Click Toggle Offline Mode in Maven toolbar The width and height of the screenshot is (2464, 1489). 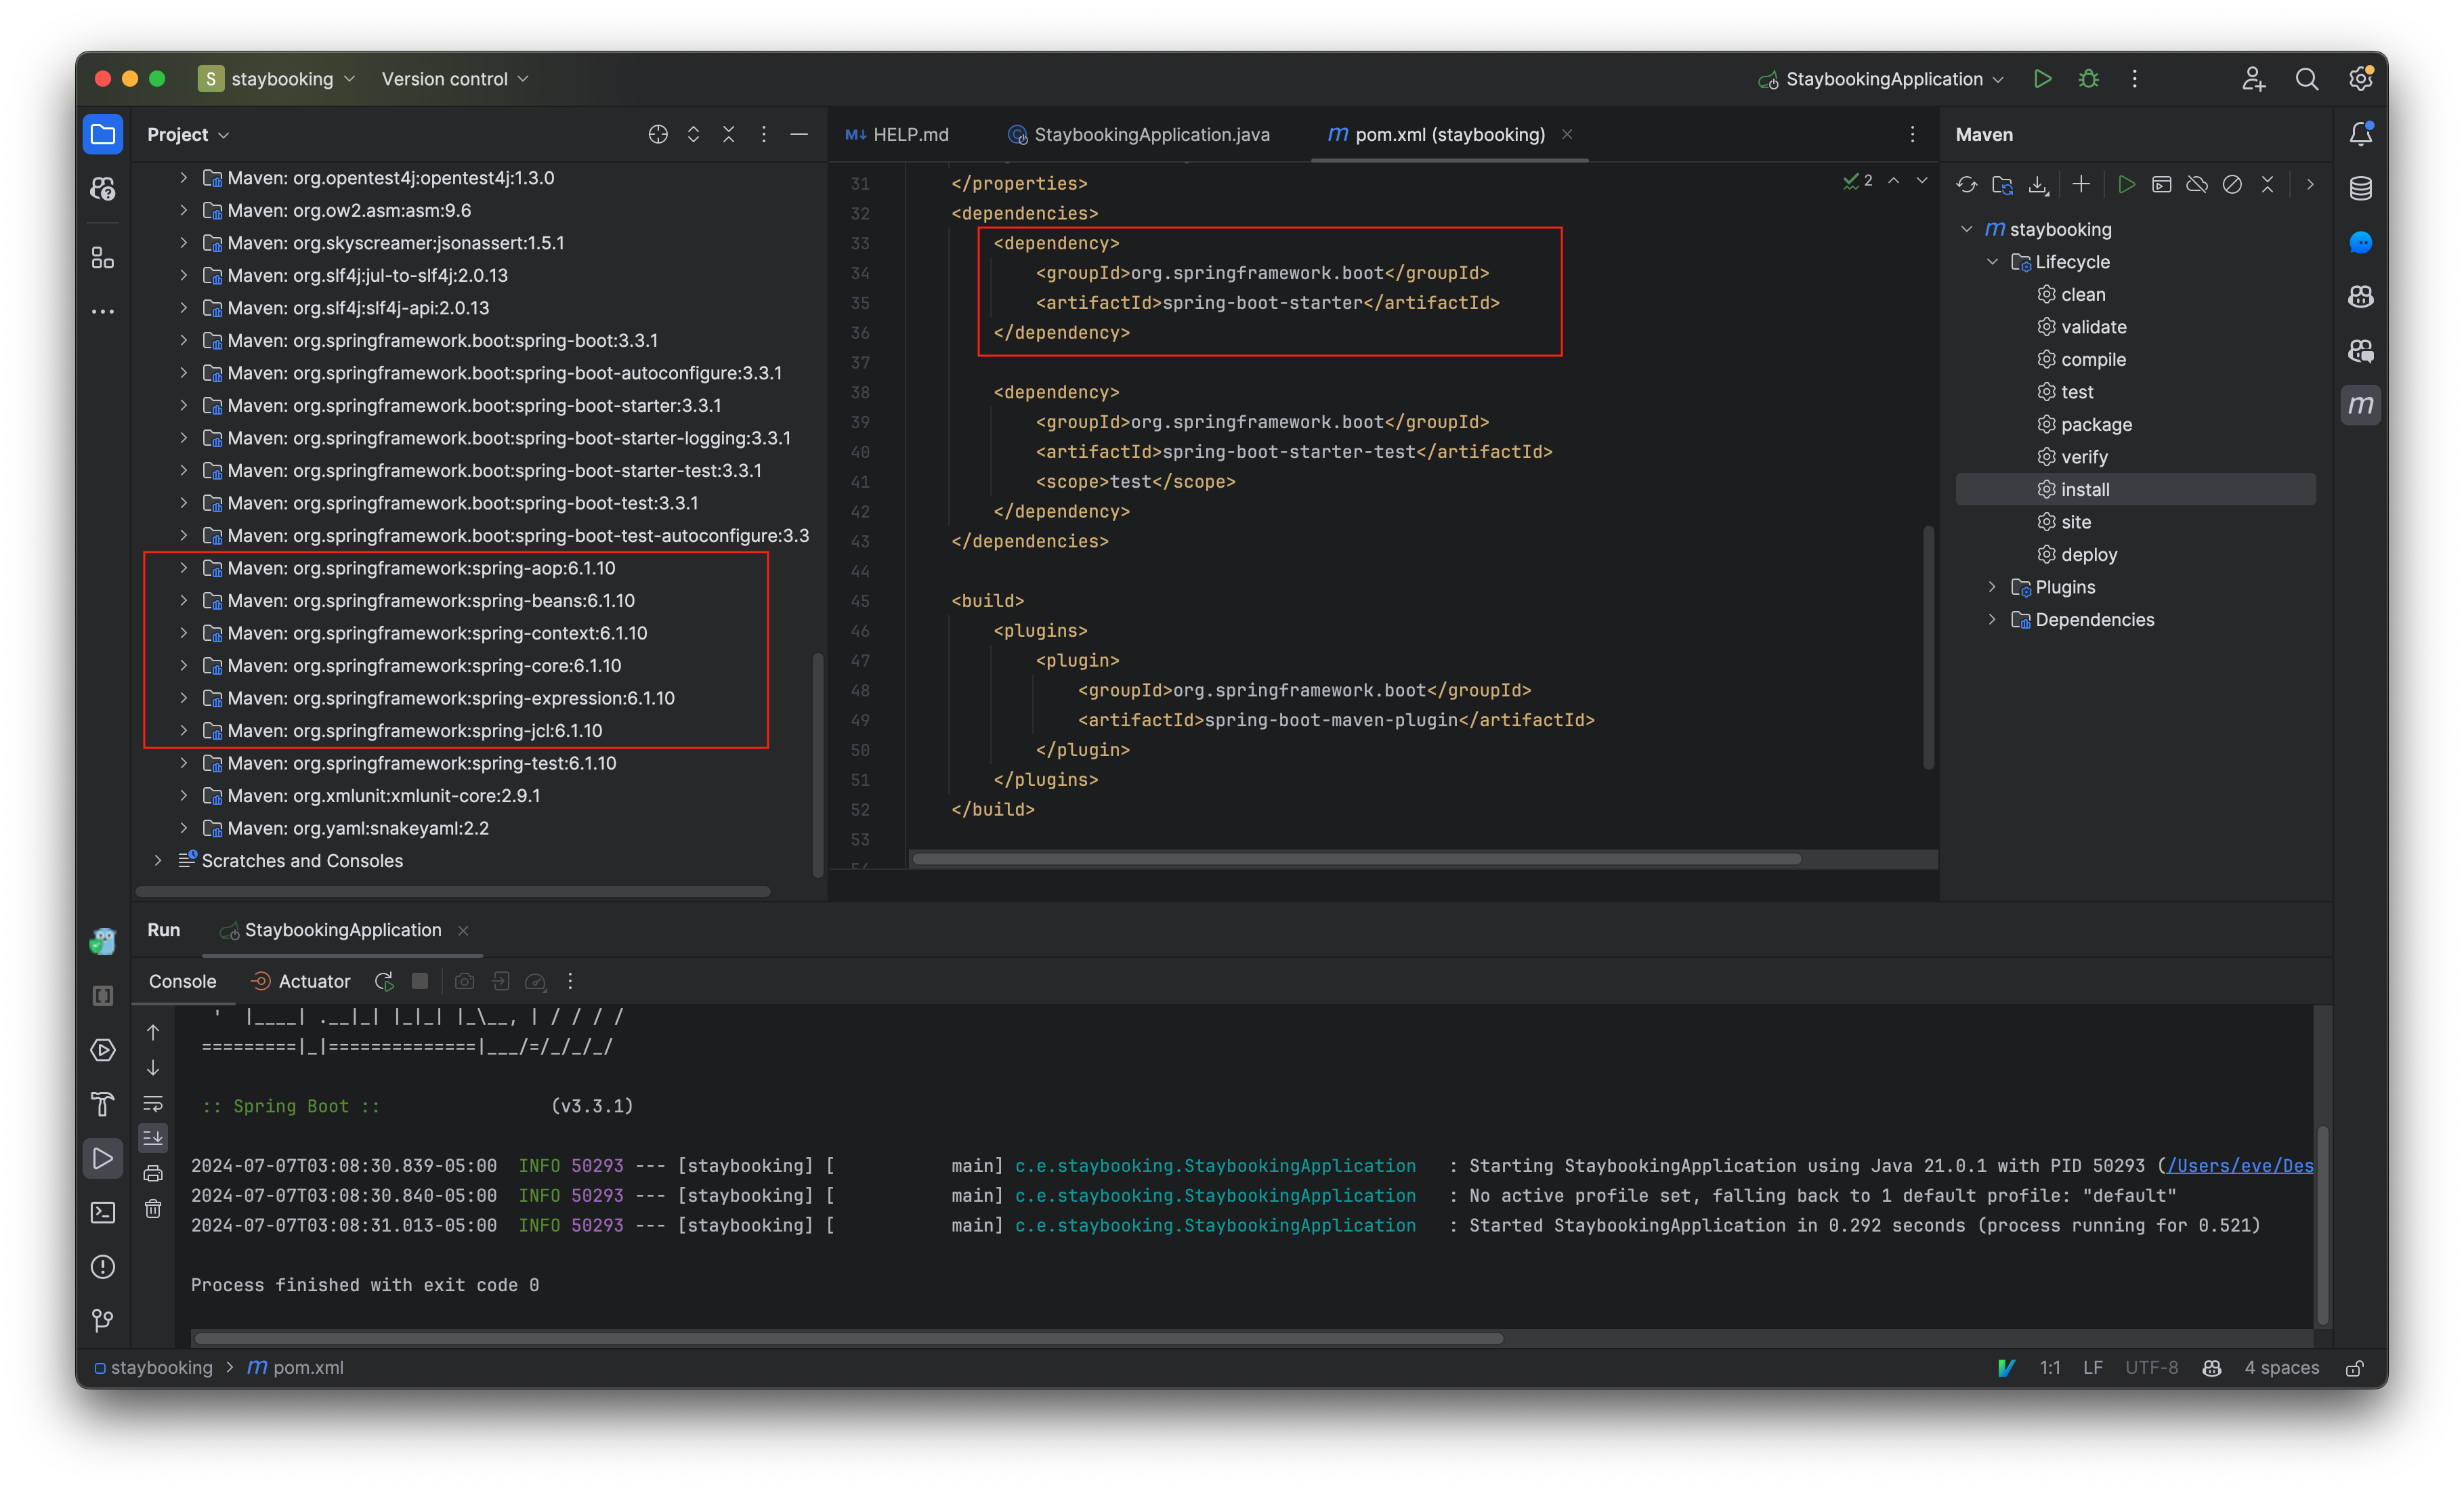point(2196,185)
